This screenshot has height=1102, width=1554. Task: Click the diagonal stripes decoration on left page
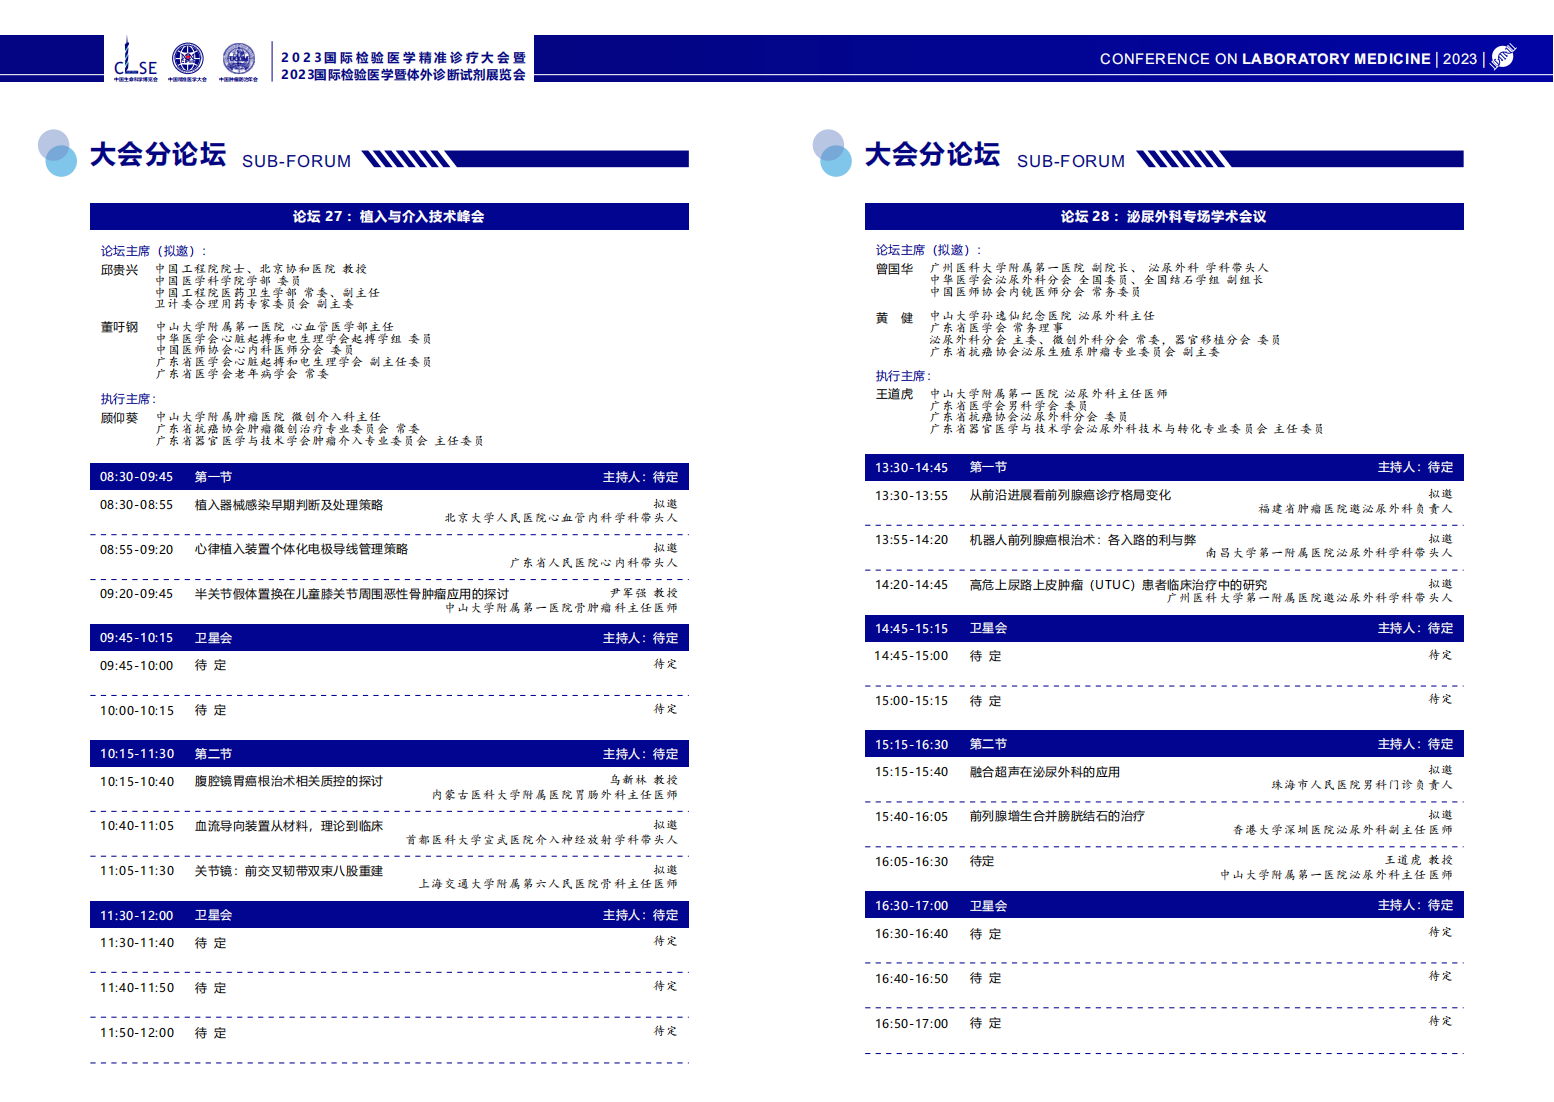408,159
